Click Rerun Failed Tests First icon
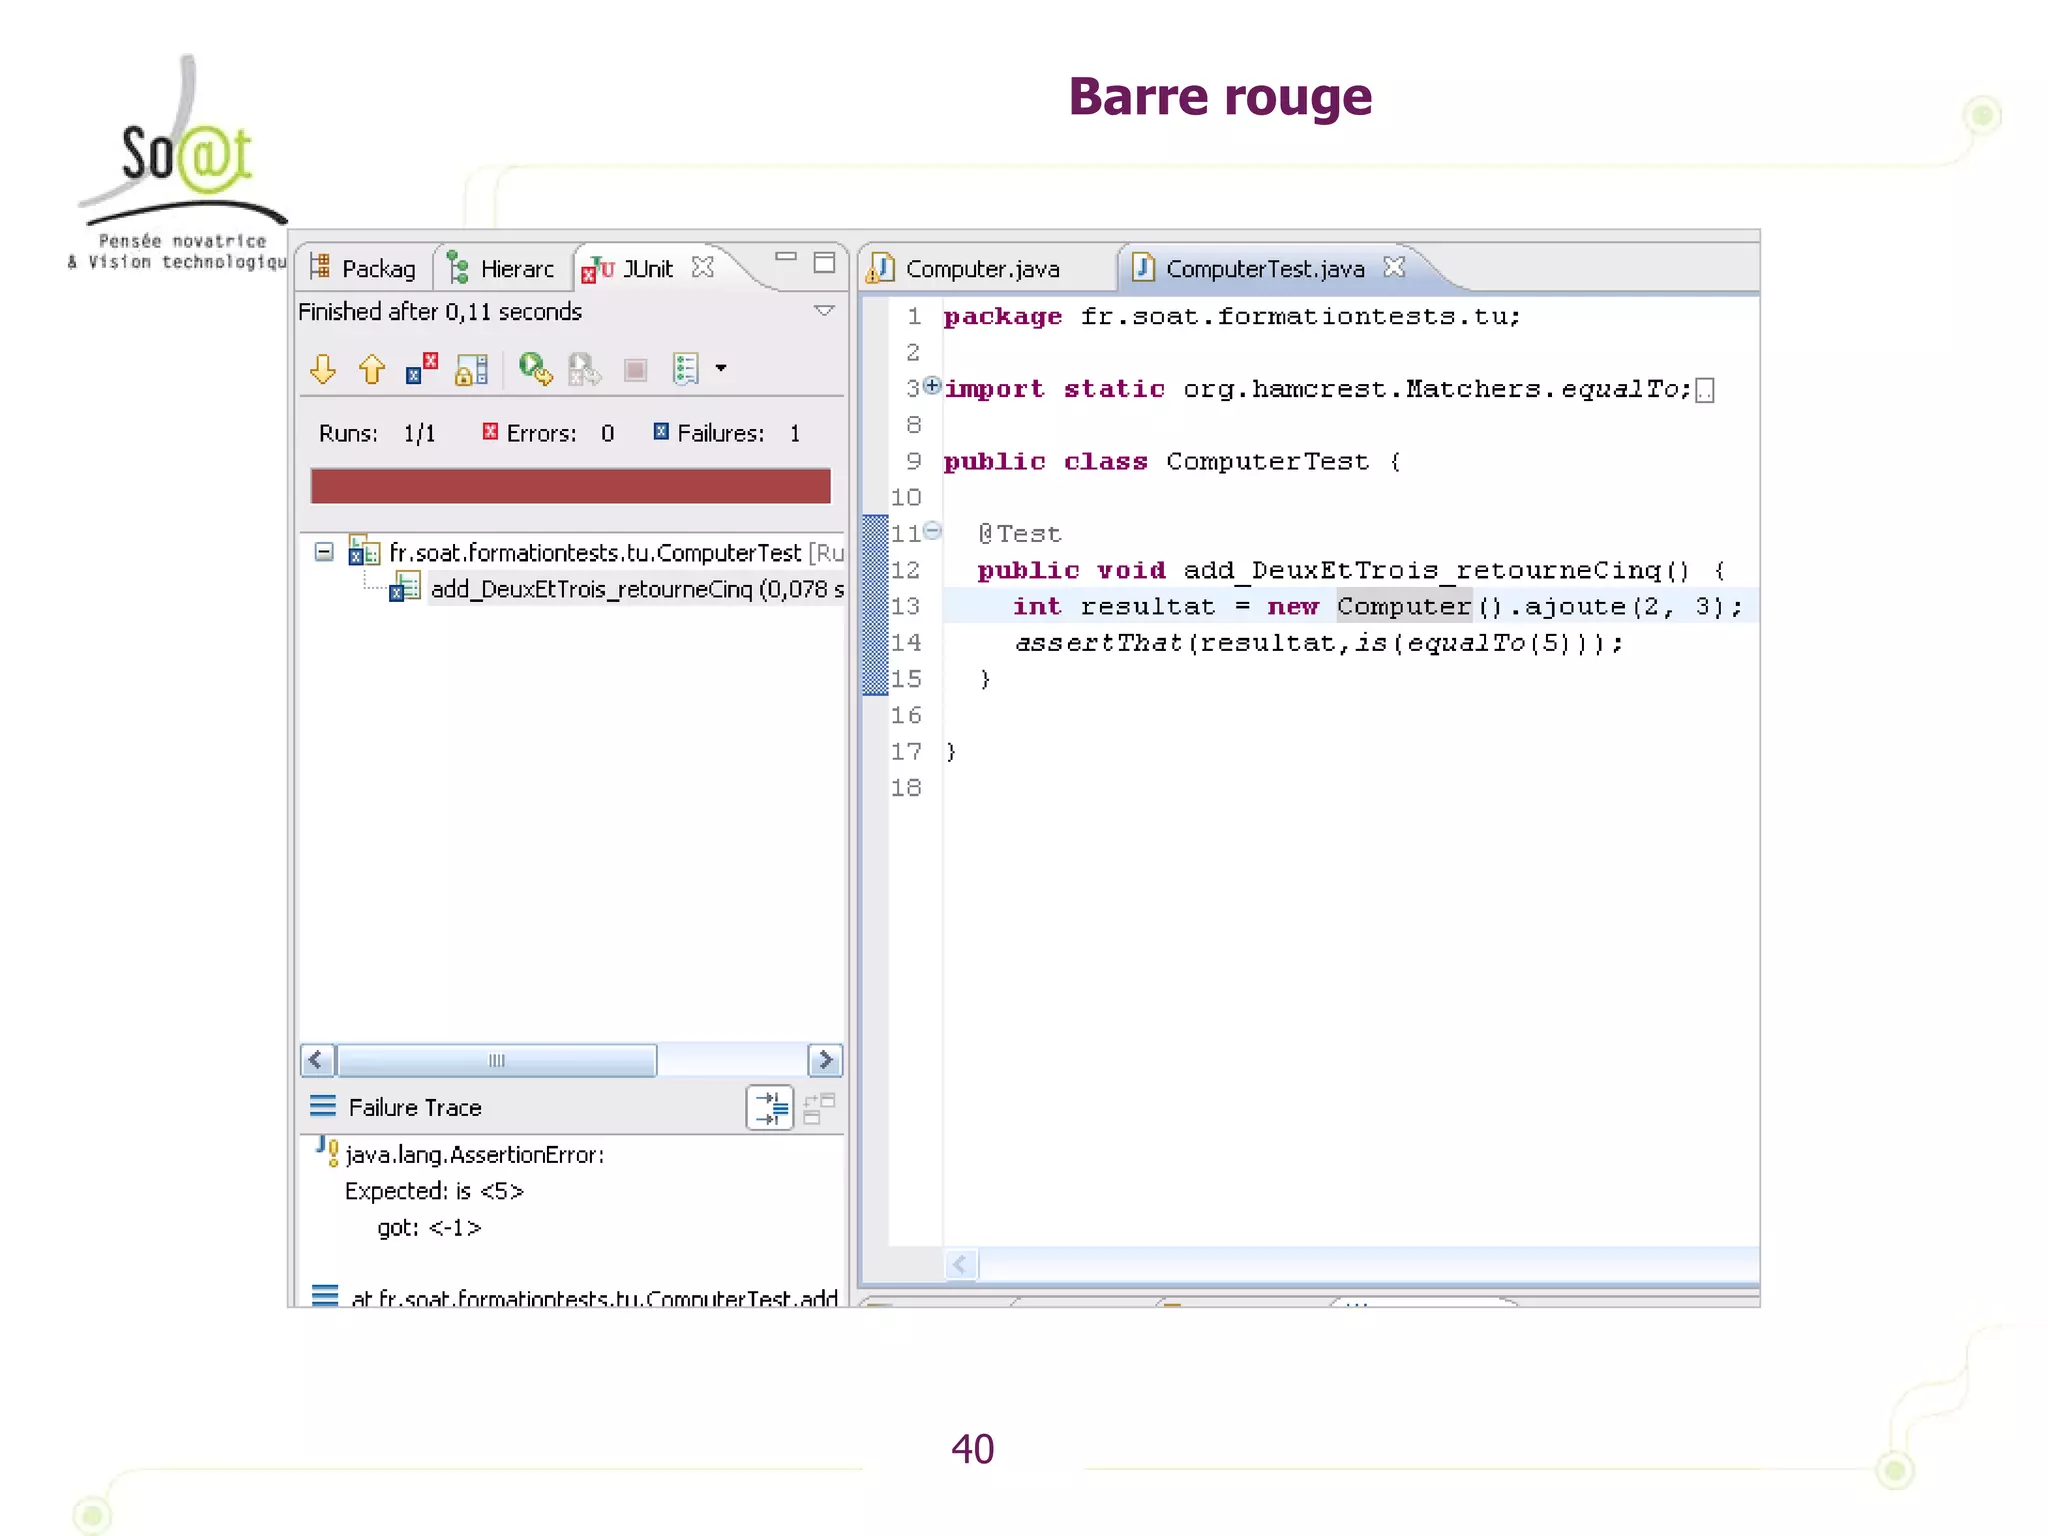The image size is (2048, 1536). tap(584, 370)
